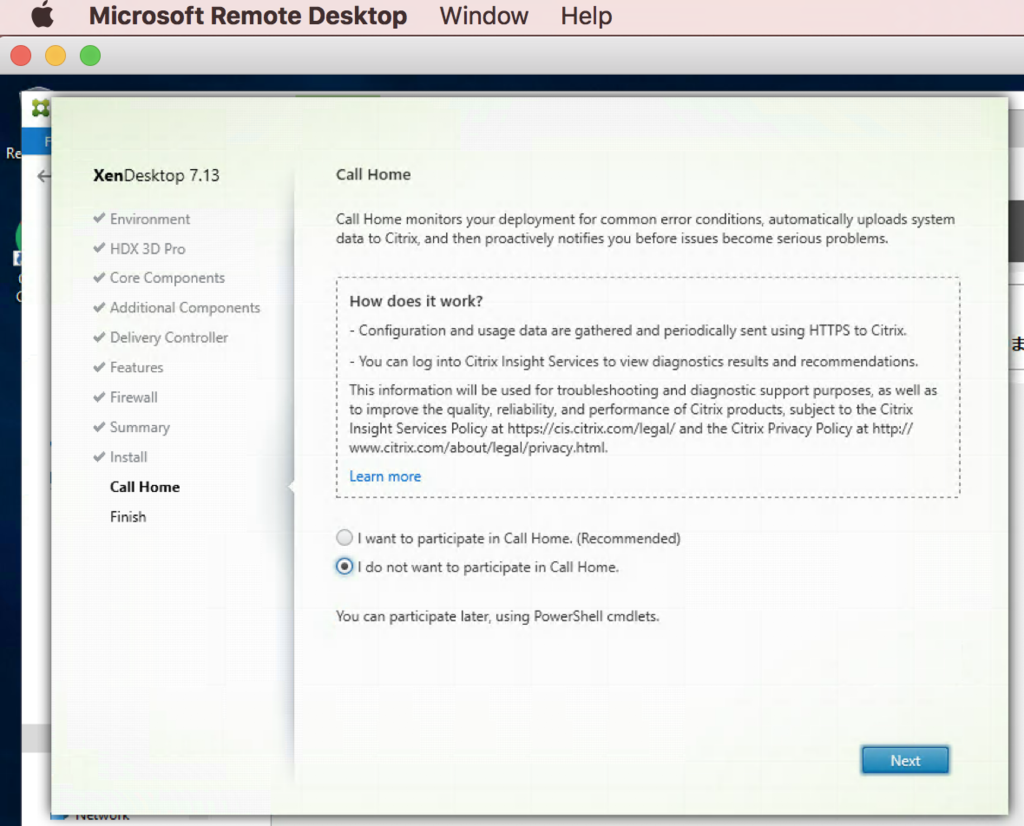Click the 'How does it work?' heading
Screen dimensions: 1024x826
[416, 301]
